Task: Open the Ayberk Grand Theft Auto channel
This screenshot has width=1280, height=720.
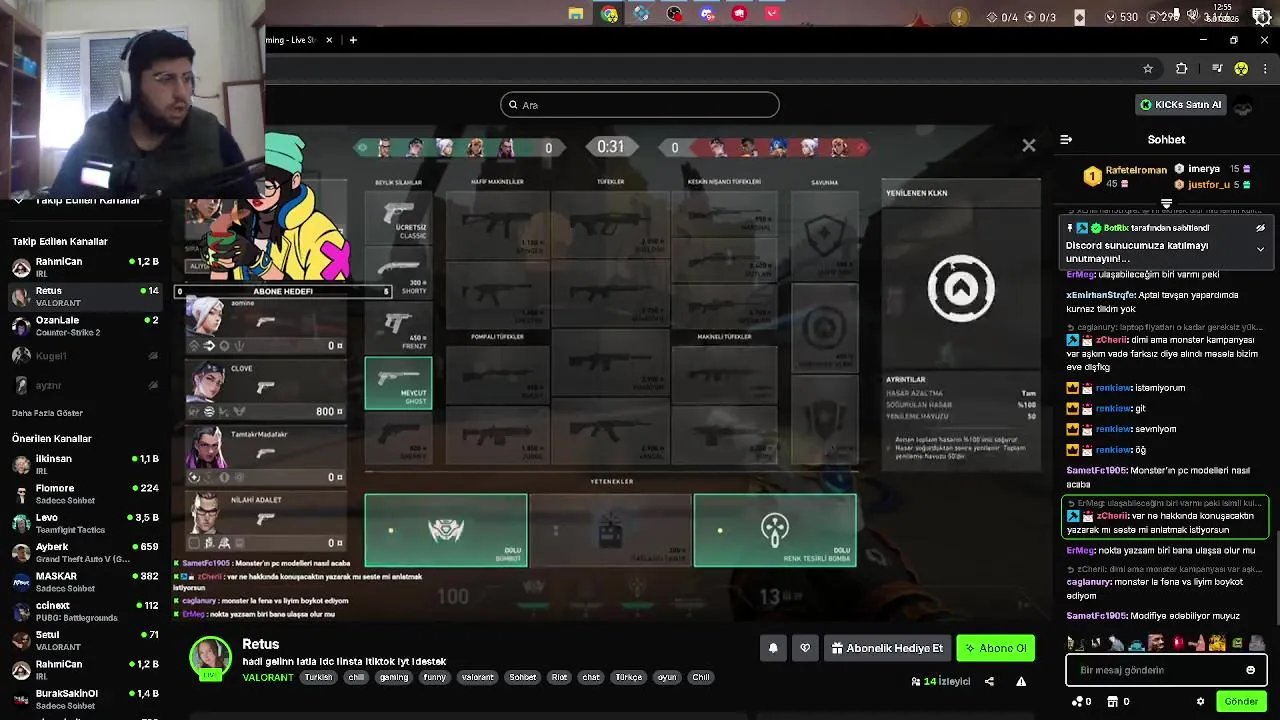Action: pos(85,553)
